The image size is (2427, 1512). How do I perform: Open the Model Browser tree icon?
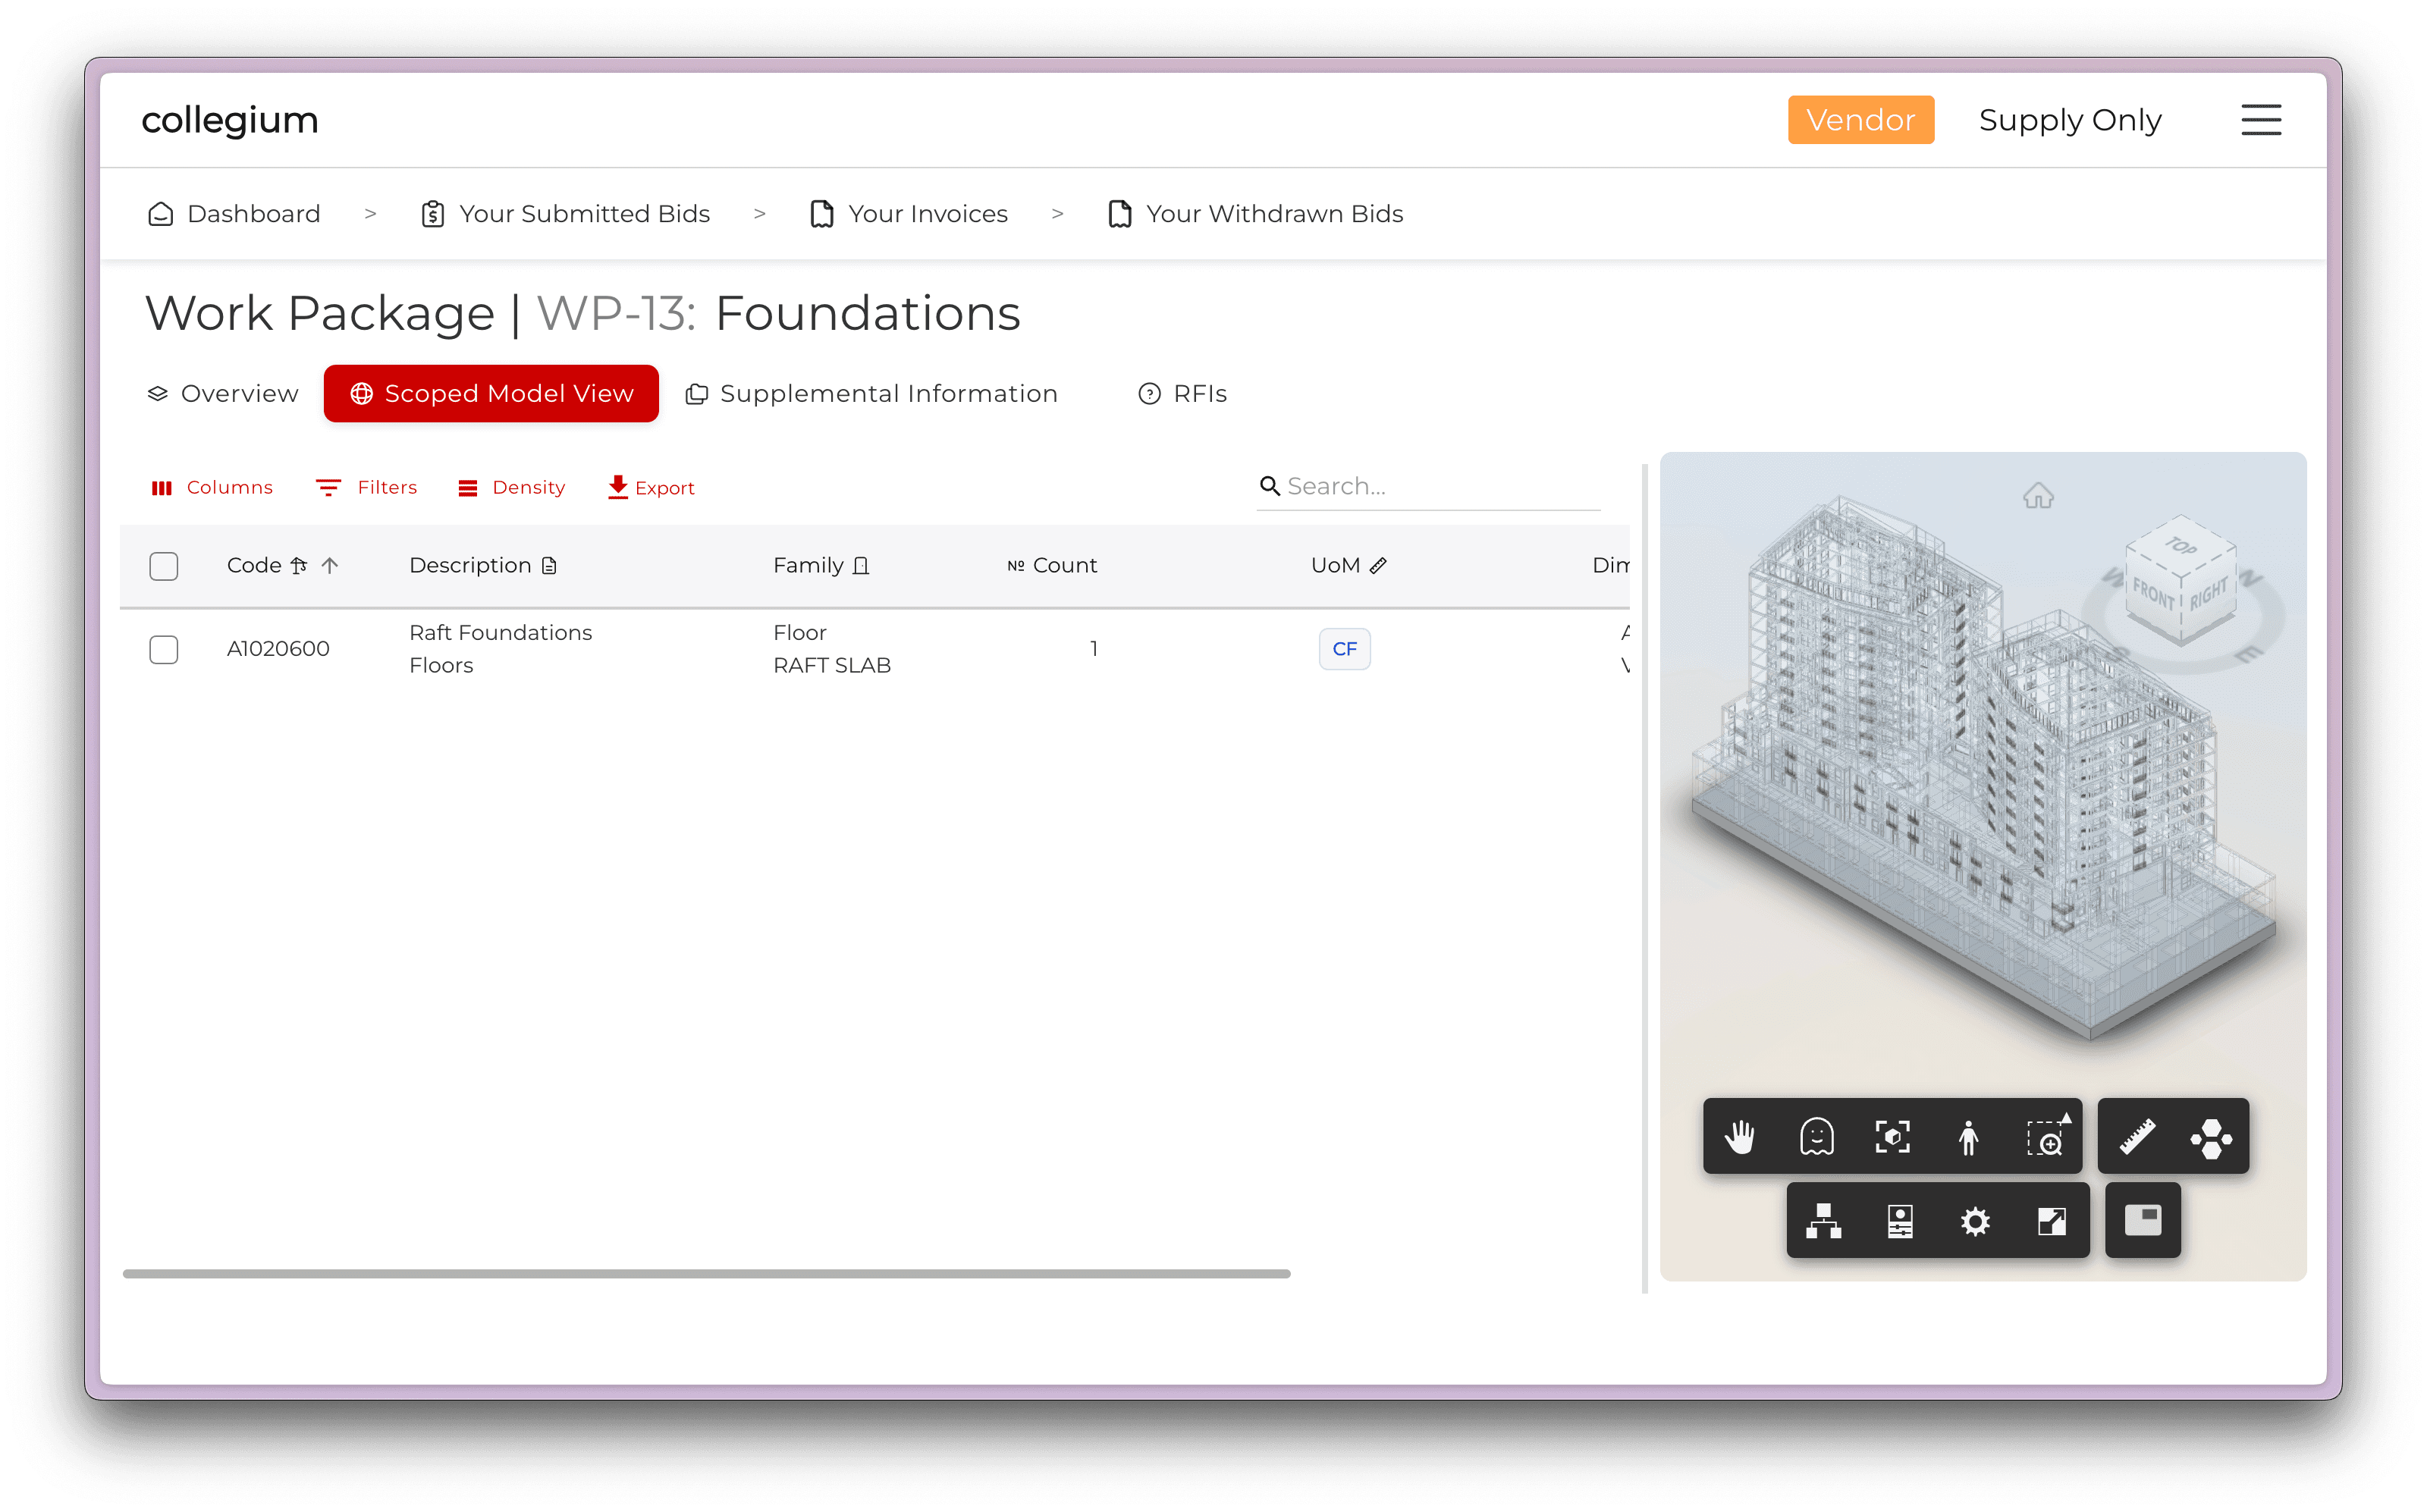coord(1824,1221)
